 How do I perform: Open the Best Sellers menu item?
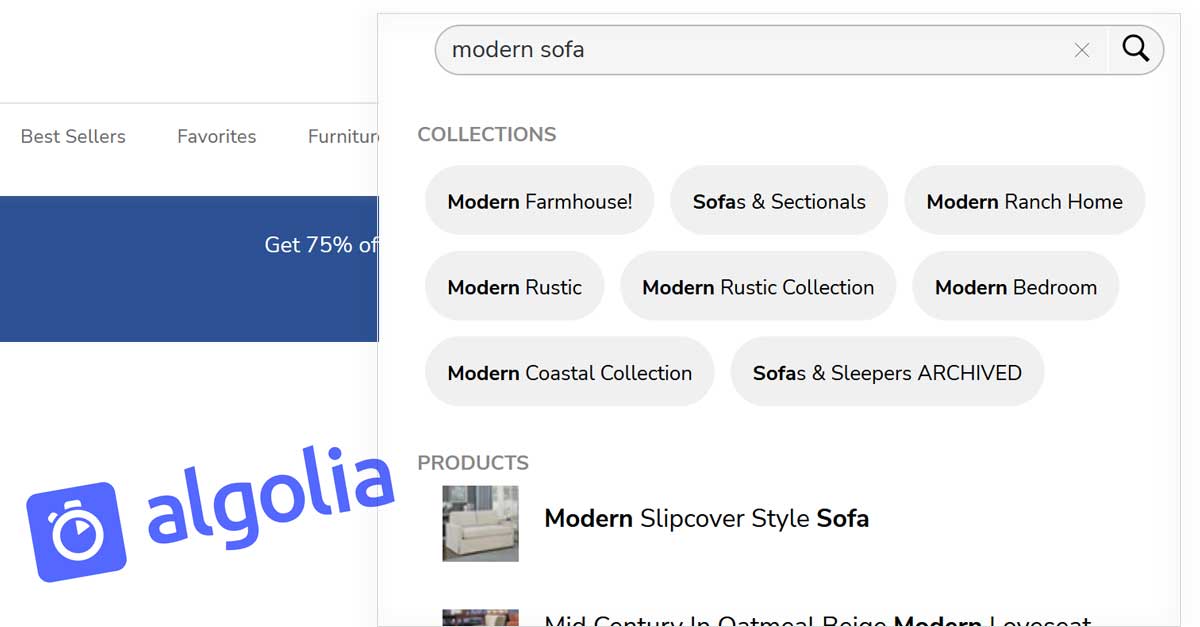[73, 137]
